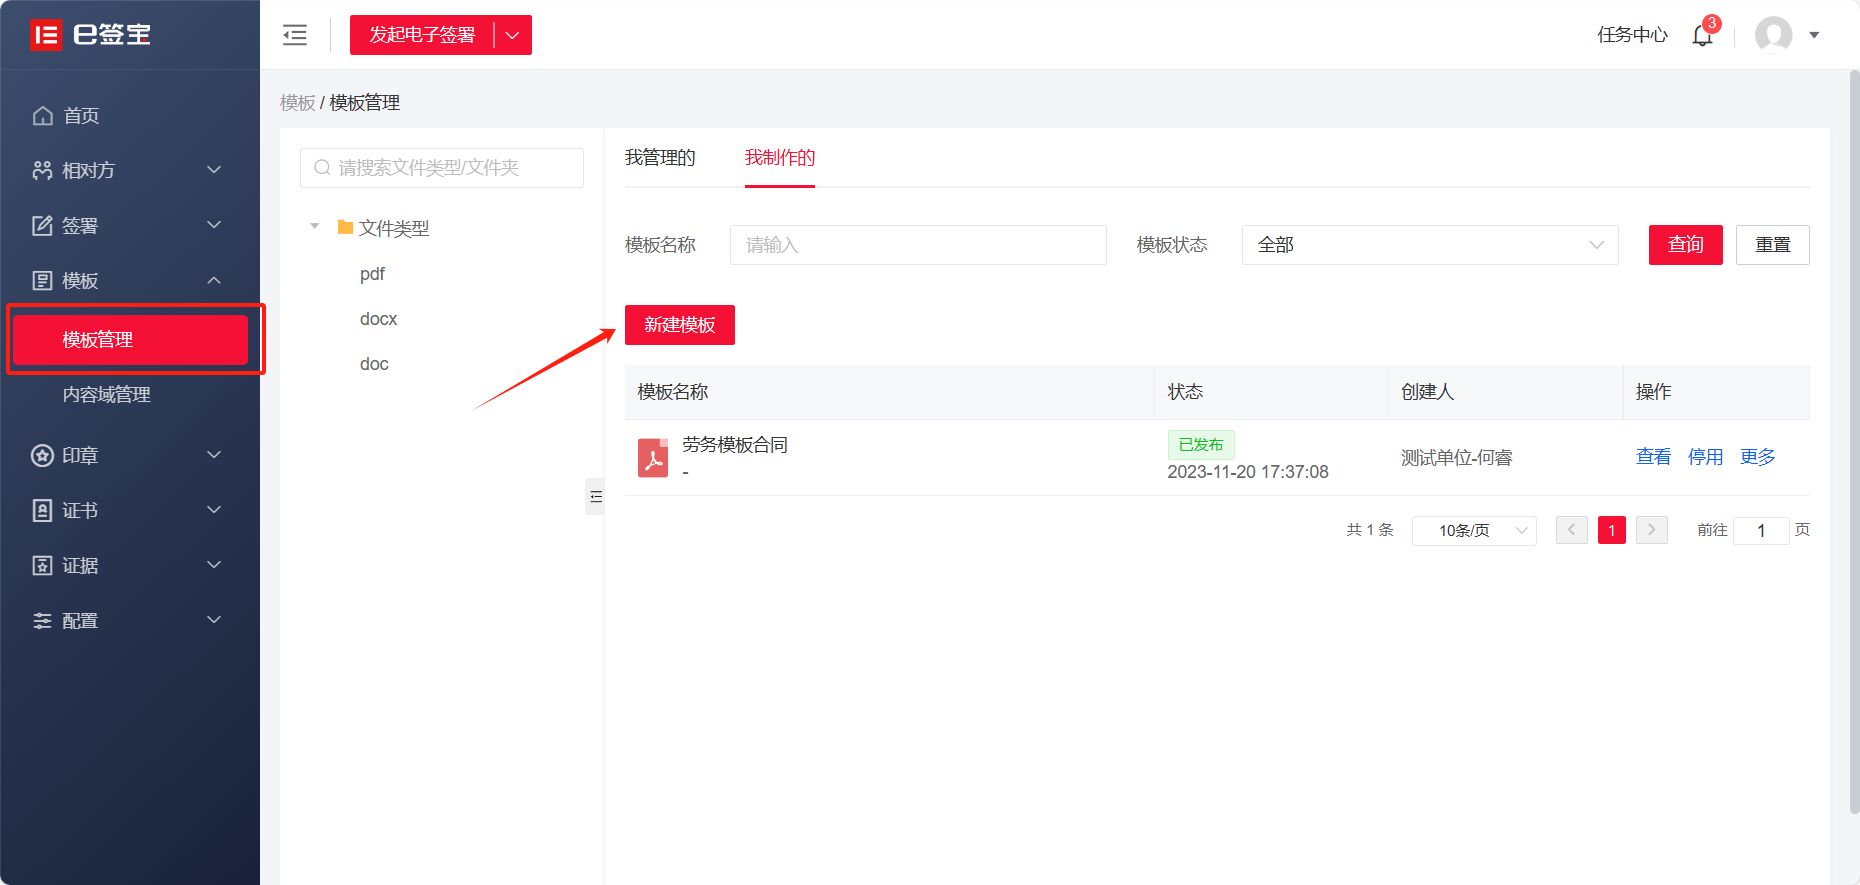The image size is (1860, 885).
Task: Click the user avatar icon
Action: (x=1773, y=35)
